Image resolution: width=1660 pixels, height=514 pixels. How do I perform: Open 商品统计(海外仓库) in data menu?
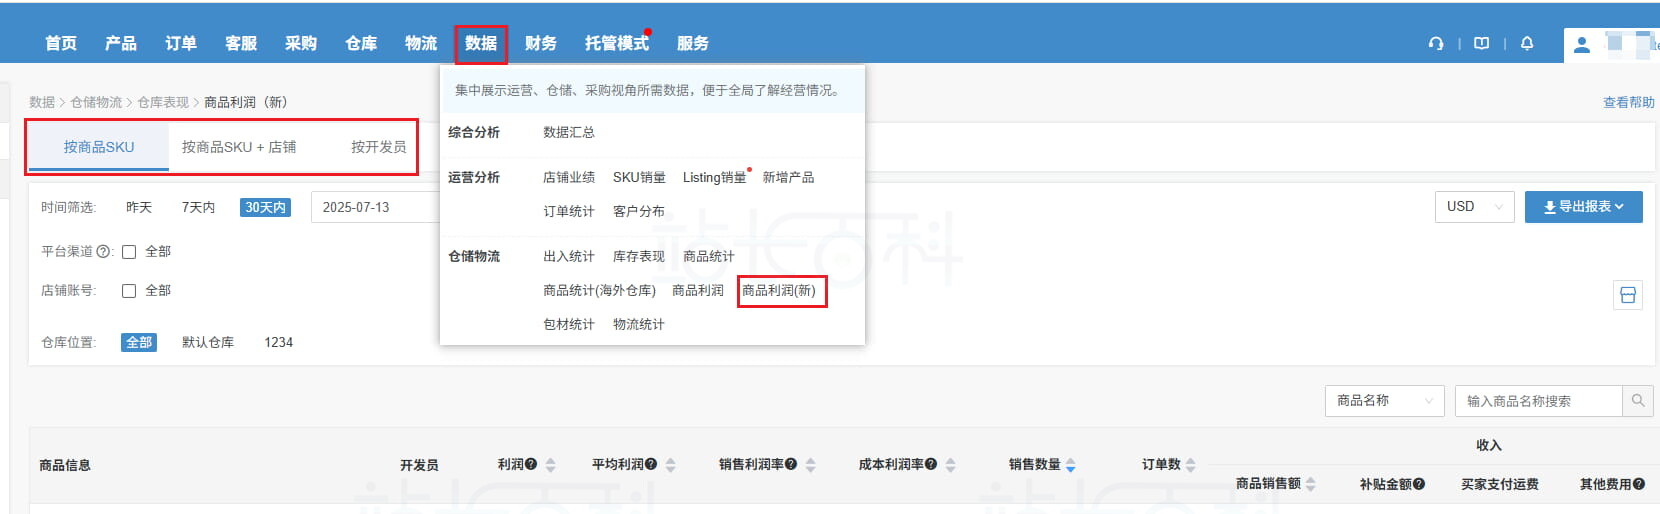coord(599,290)
